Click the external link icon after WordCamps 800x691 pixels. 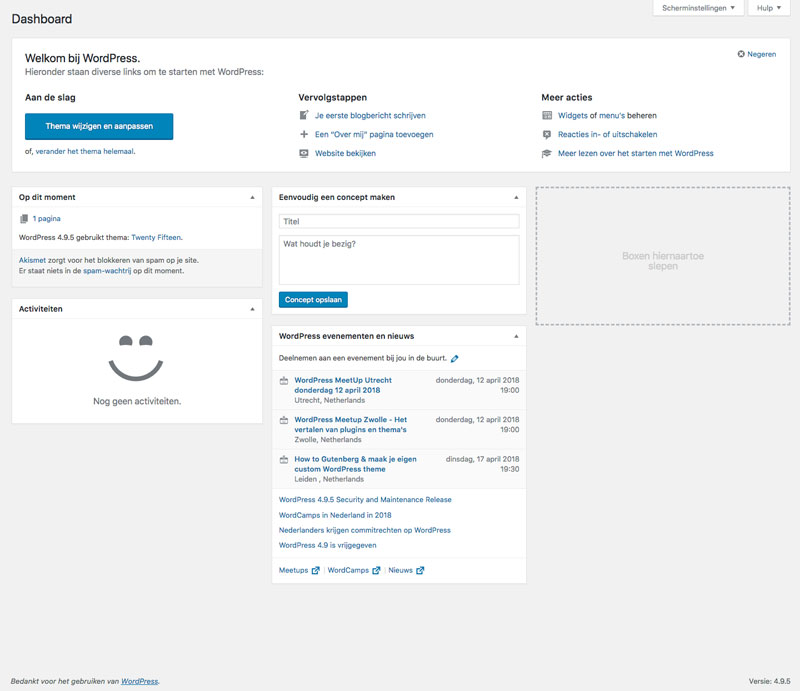[x=376, y=571]
